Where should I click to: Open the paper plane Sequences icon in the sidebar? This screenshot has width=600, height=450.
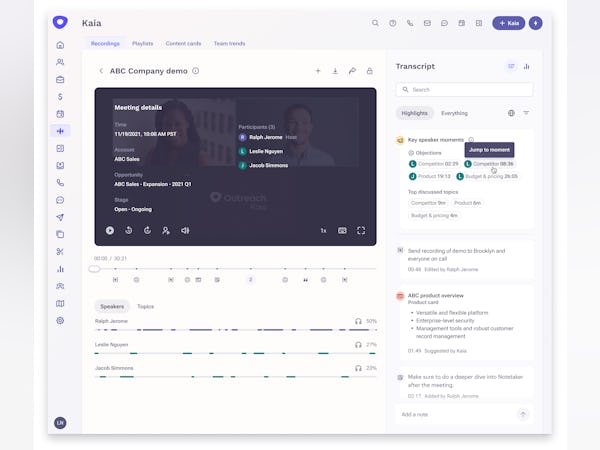(60, 217)
